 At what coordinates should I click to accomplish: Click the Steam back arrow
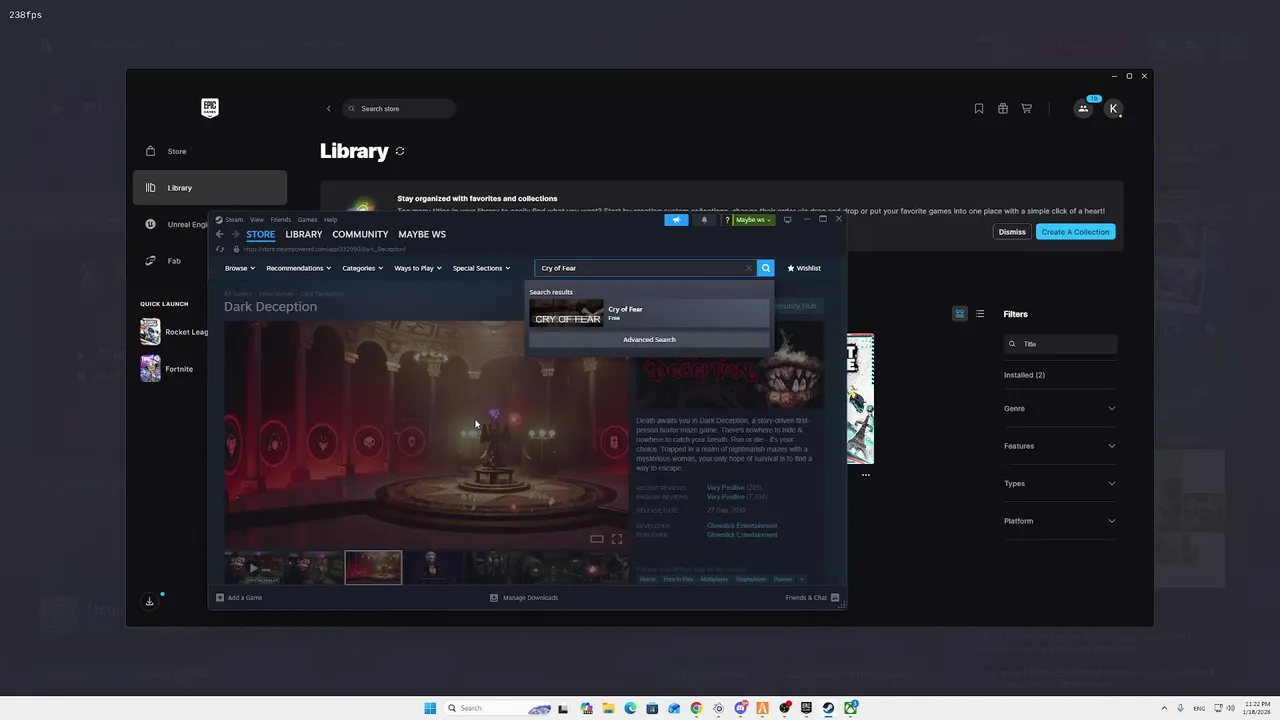pos(220,234)
